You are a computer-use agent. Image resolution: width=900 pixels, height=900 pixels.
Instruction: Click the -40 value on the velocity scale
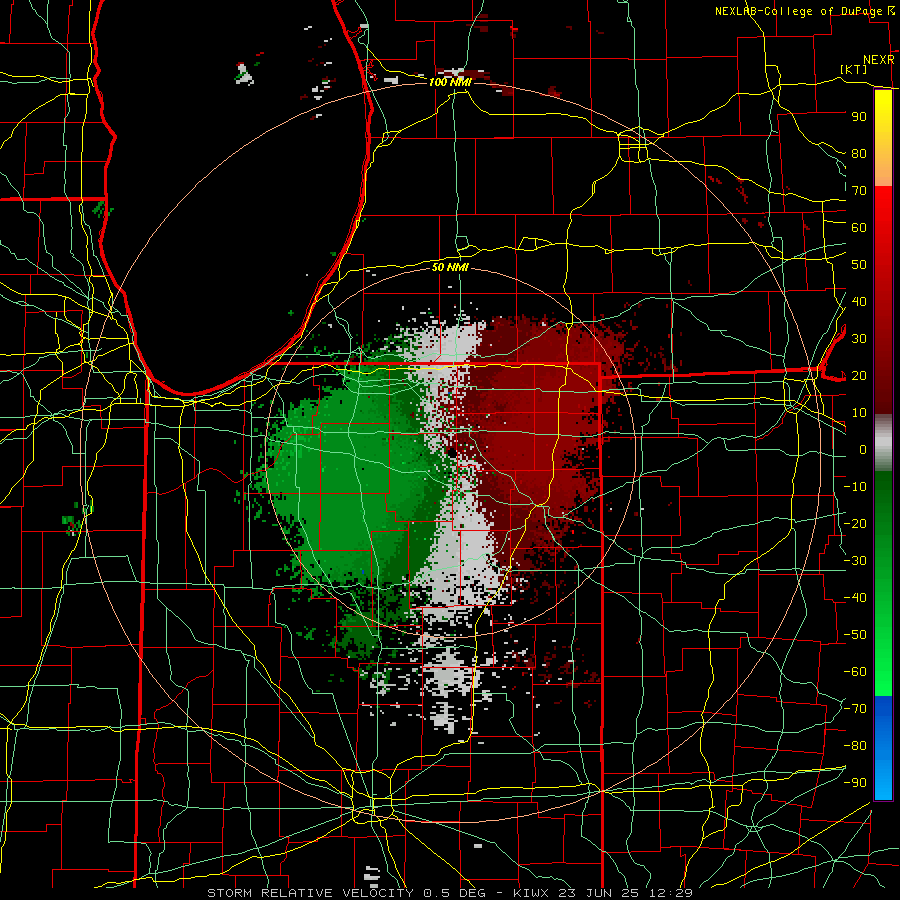(855, 598)
